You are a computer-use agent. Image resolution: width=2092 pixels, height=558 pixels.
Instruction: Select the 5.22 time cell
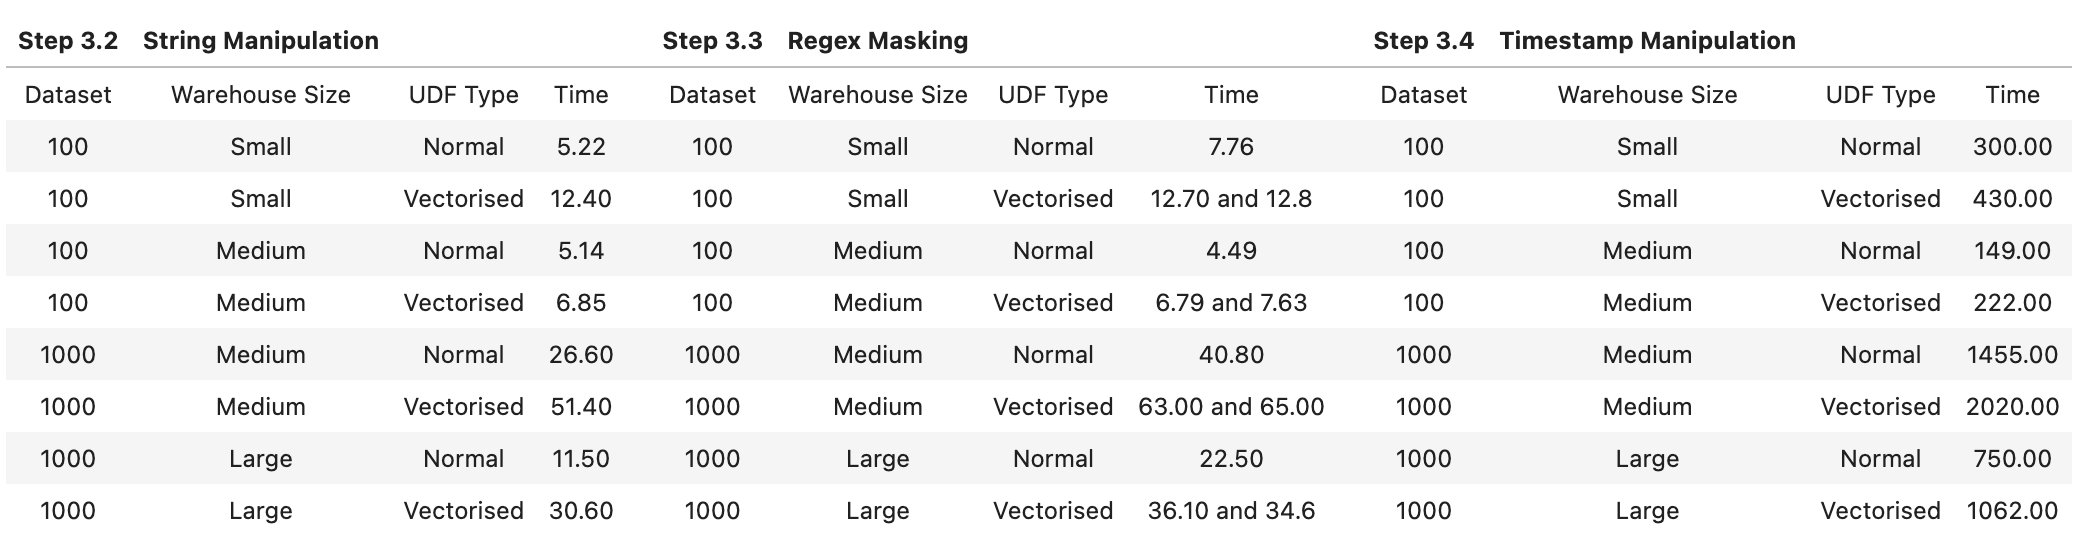(x=581, y=147)
